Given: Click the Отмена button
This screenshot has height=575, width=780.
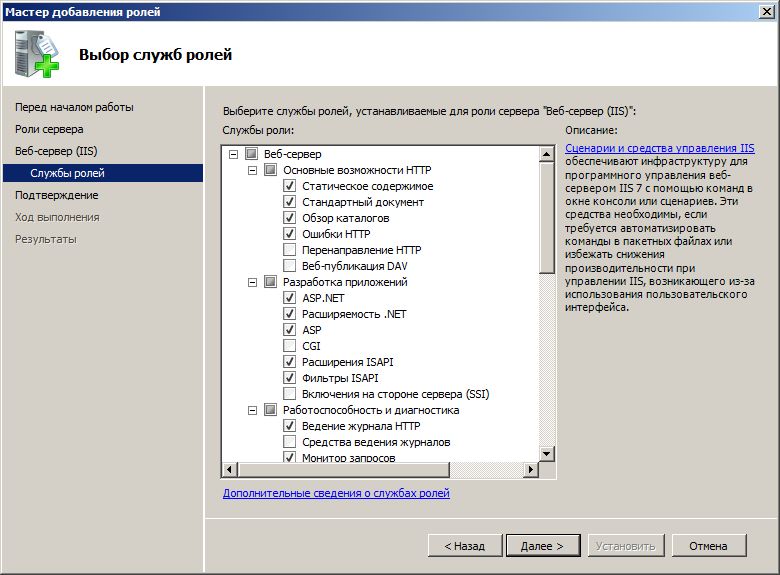Looking at the screenshot, I should click(x=708, y=546).
